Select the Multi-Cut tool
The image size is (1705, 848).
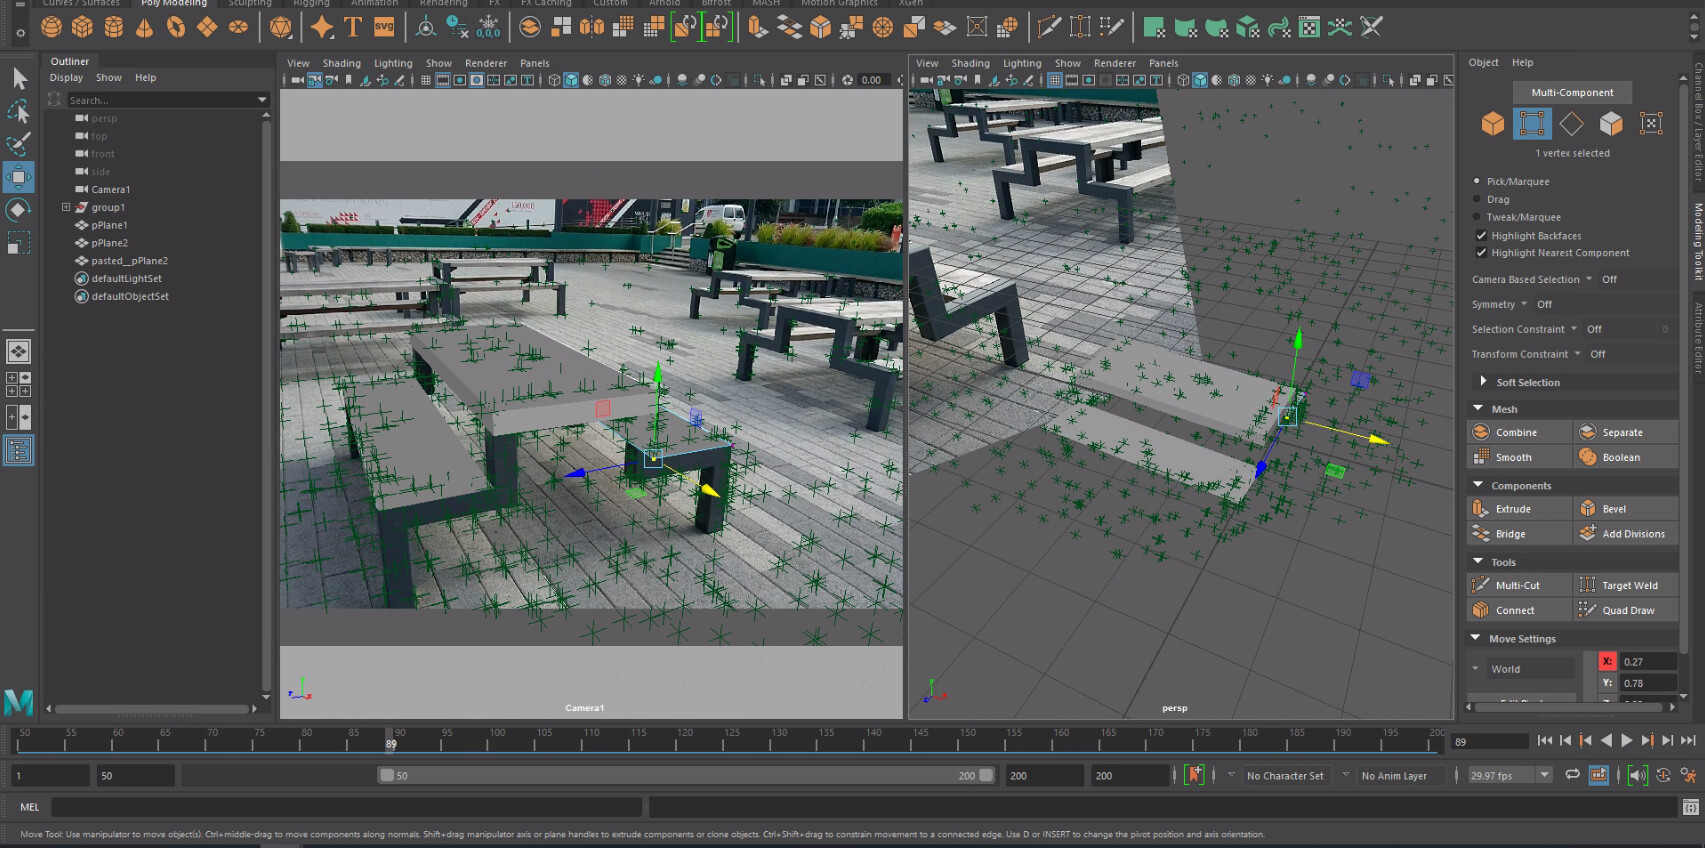point(1517,585)
